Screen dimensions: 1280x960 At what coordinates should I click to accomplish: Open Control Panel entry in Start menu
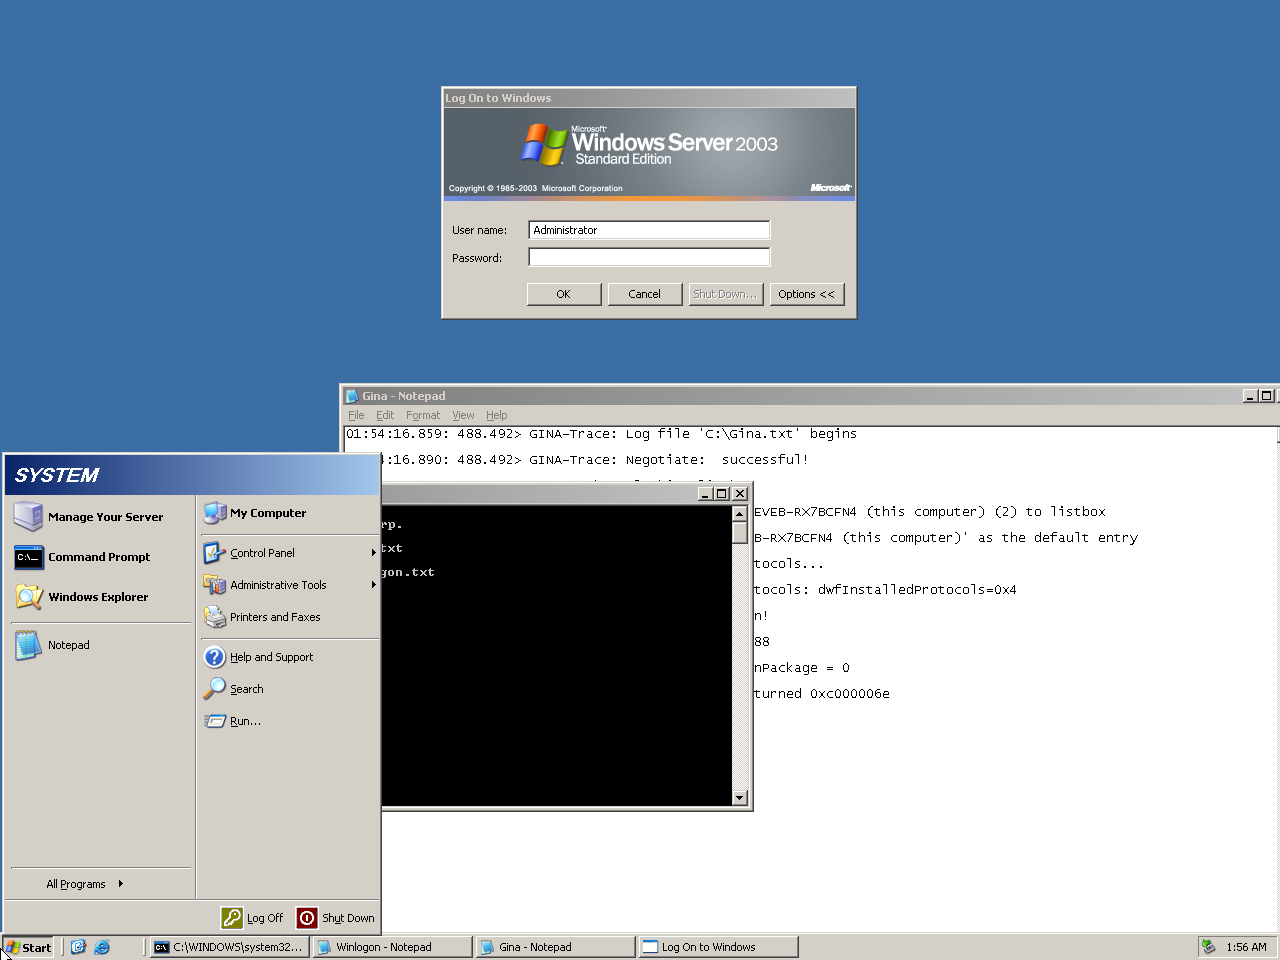(x=290, y=553)
